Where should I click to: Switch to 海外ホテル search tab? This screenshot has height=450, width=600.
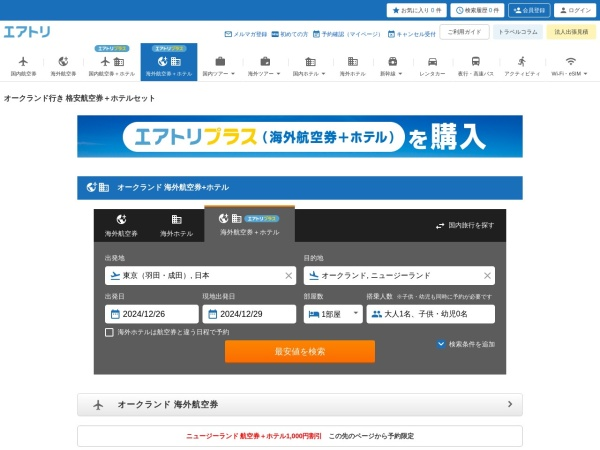176,226
